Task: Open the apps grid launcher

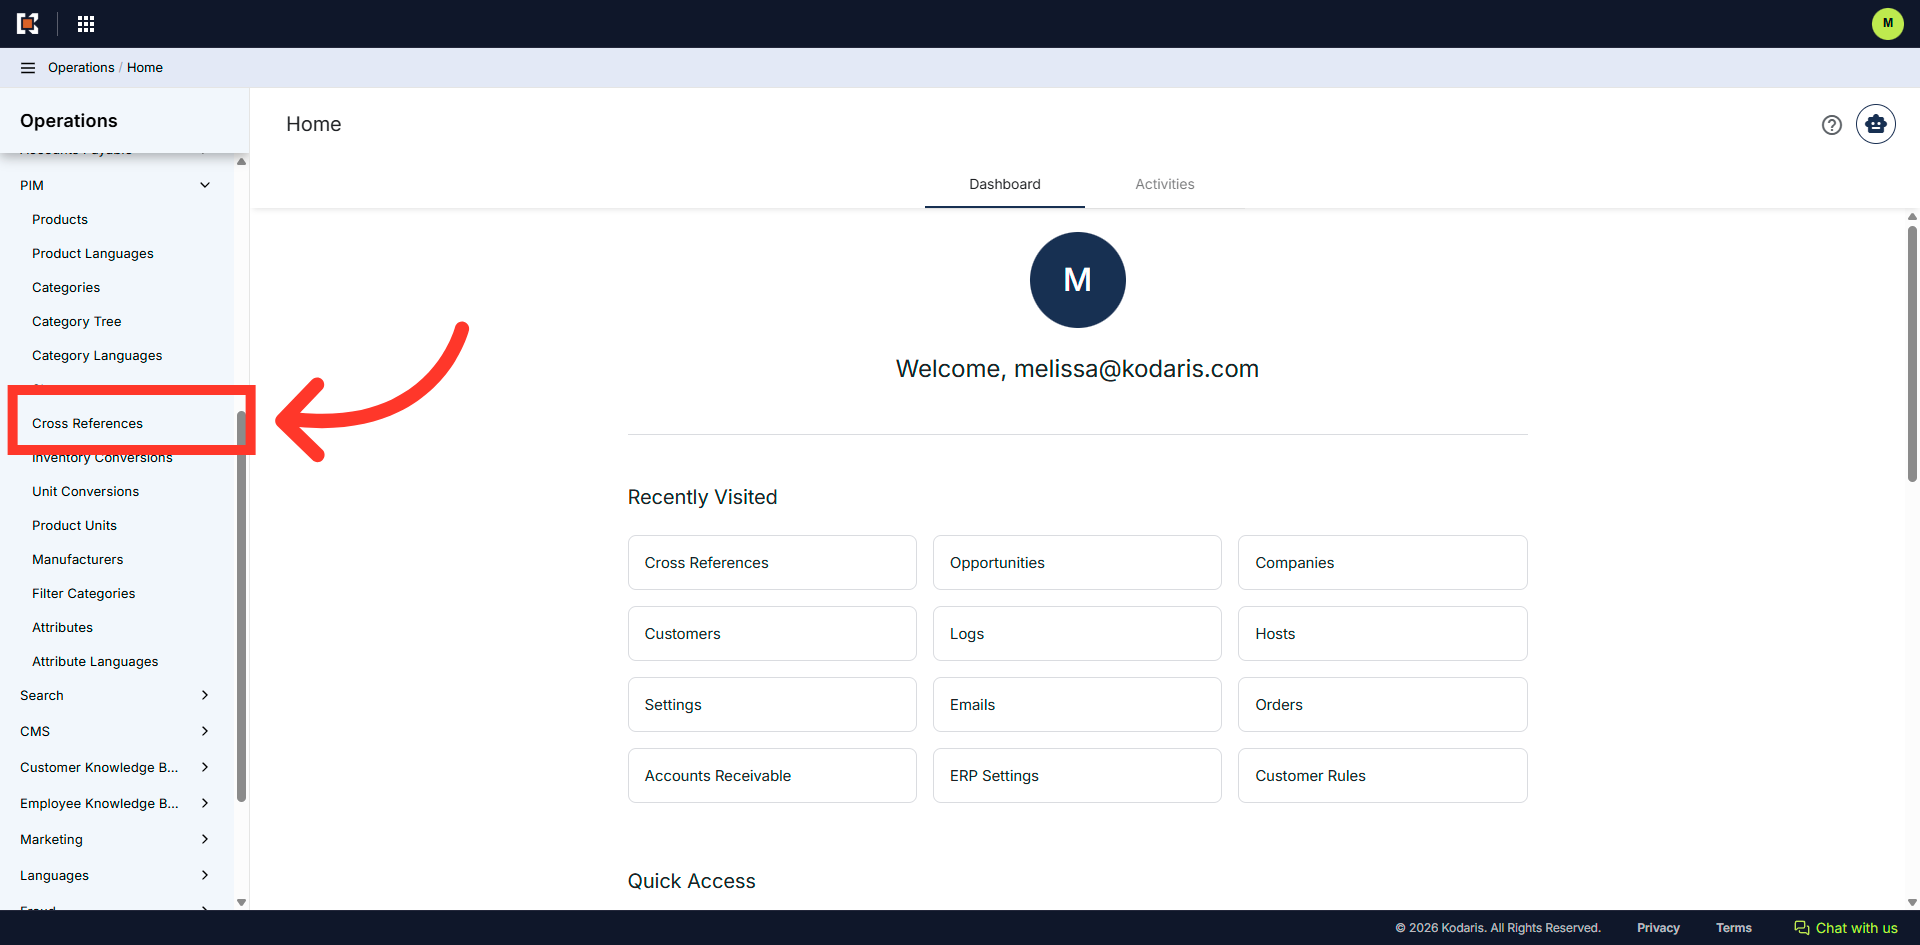Action: 86,23
